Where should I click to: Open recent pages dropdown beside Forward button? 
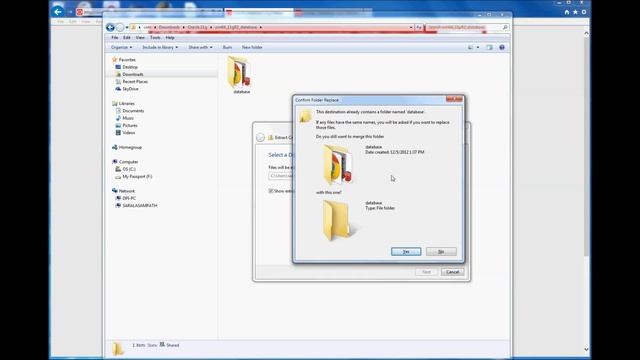pyautogui.click(x=127, y=27)
